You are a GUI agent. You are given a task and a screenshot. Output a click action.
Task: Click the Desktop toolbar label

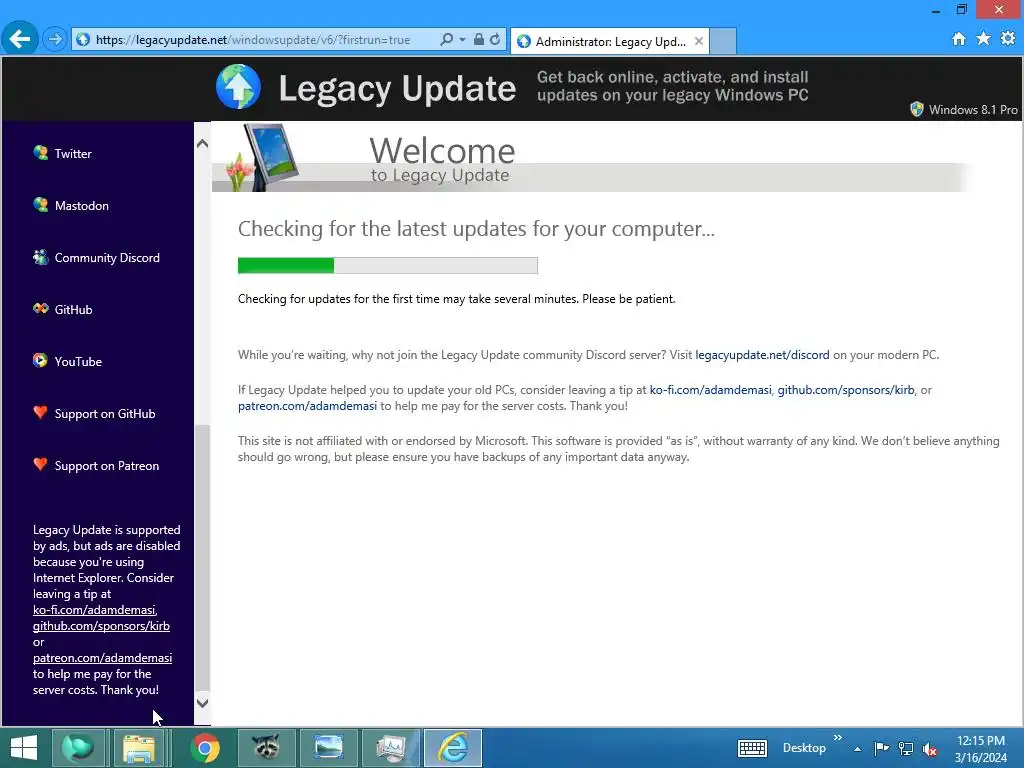[x=804, y=748]
